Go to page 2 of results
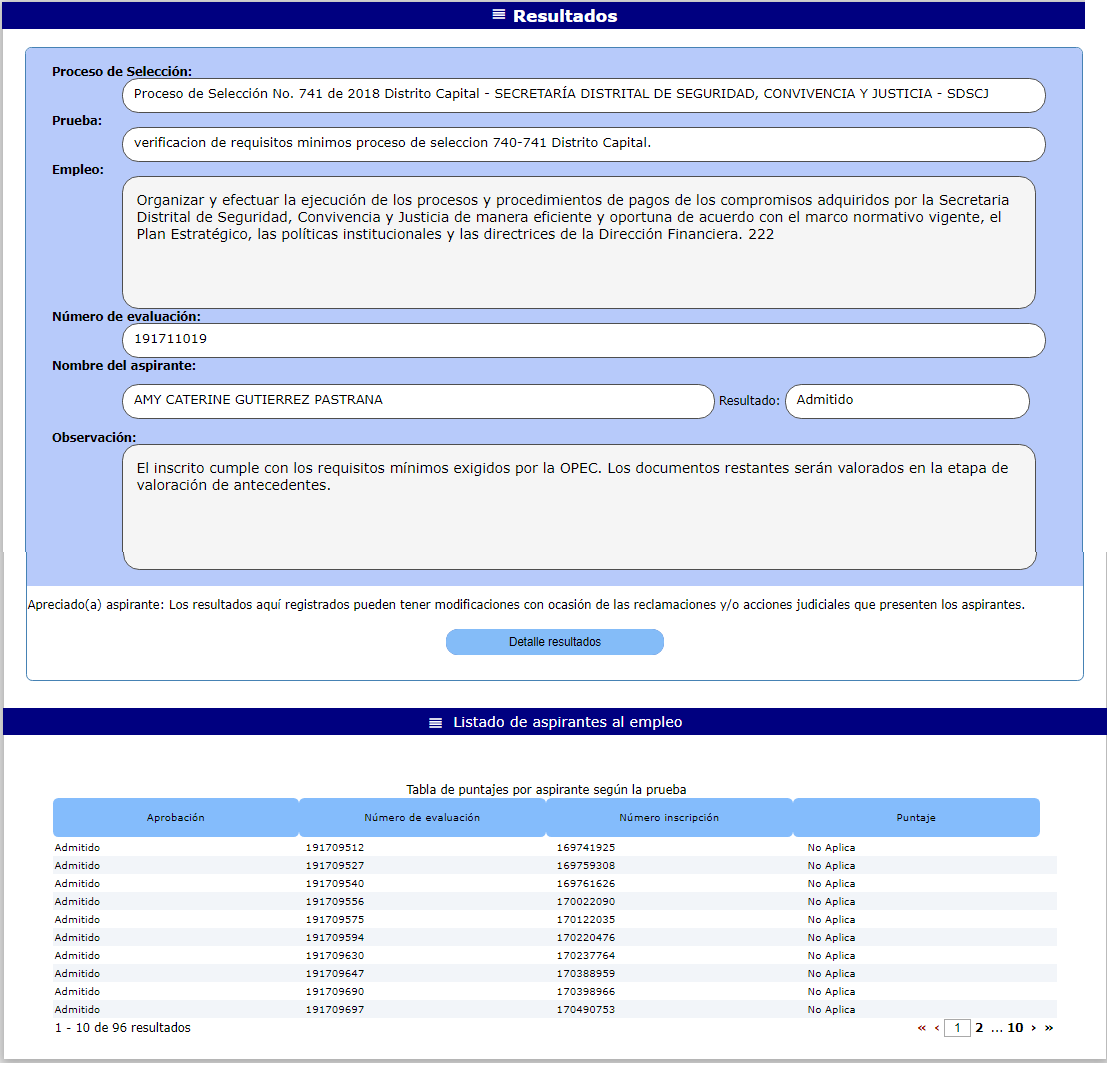 pyautogui.click(x=979, y=1028)
